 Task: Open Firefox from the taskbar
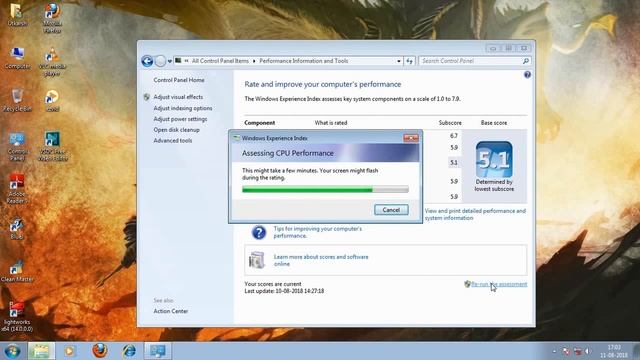click(100, 351)
